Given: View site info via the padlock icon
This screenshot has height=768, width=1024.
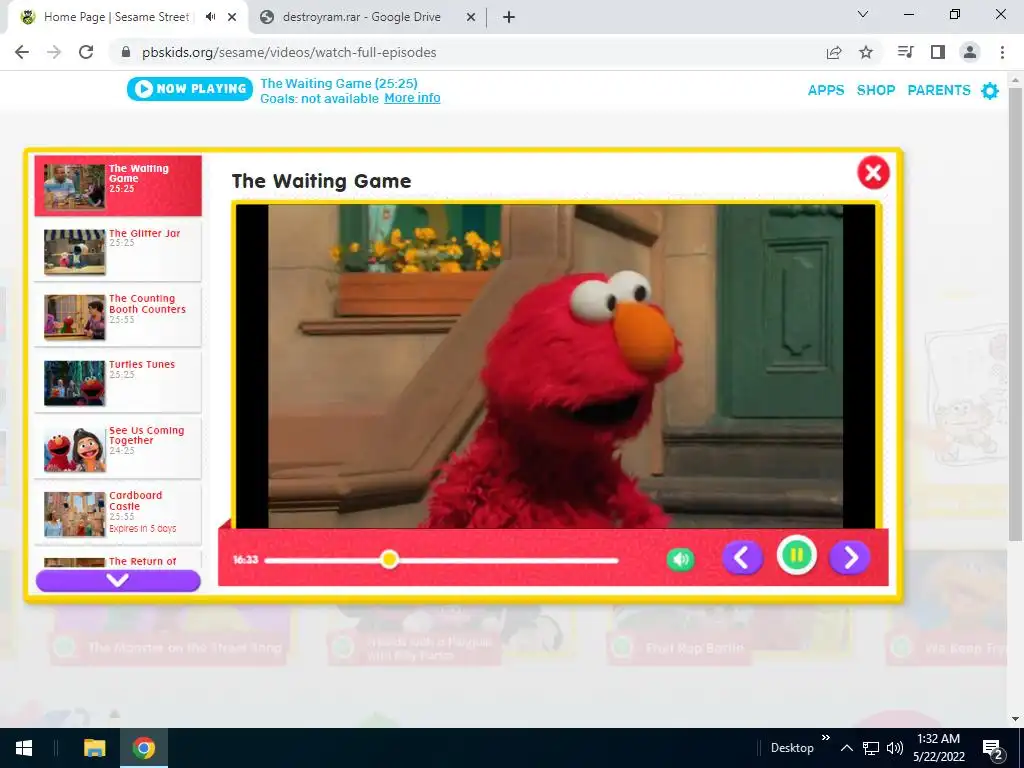Looking at the screenshot, I should [126, 52].
